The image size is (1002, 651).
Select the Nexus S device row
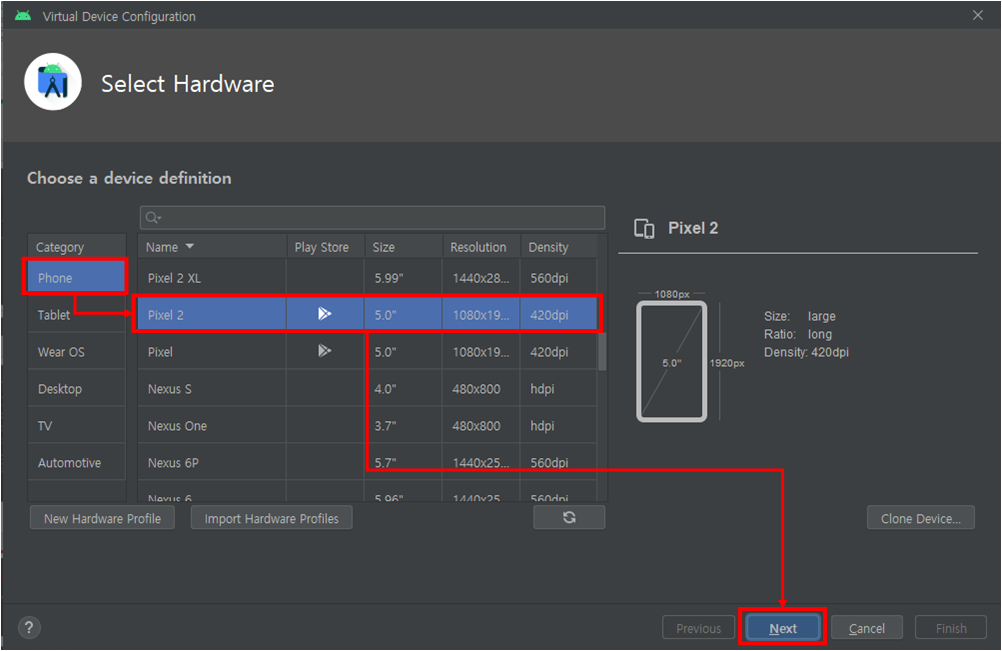[x=367, y=389]
